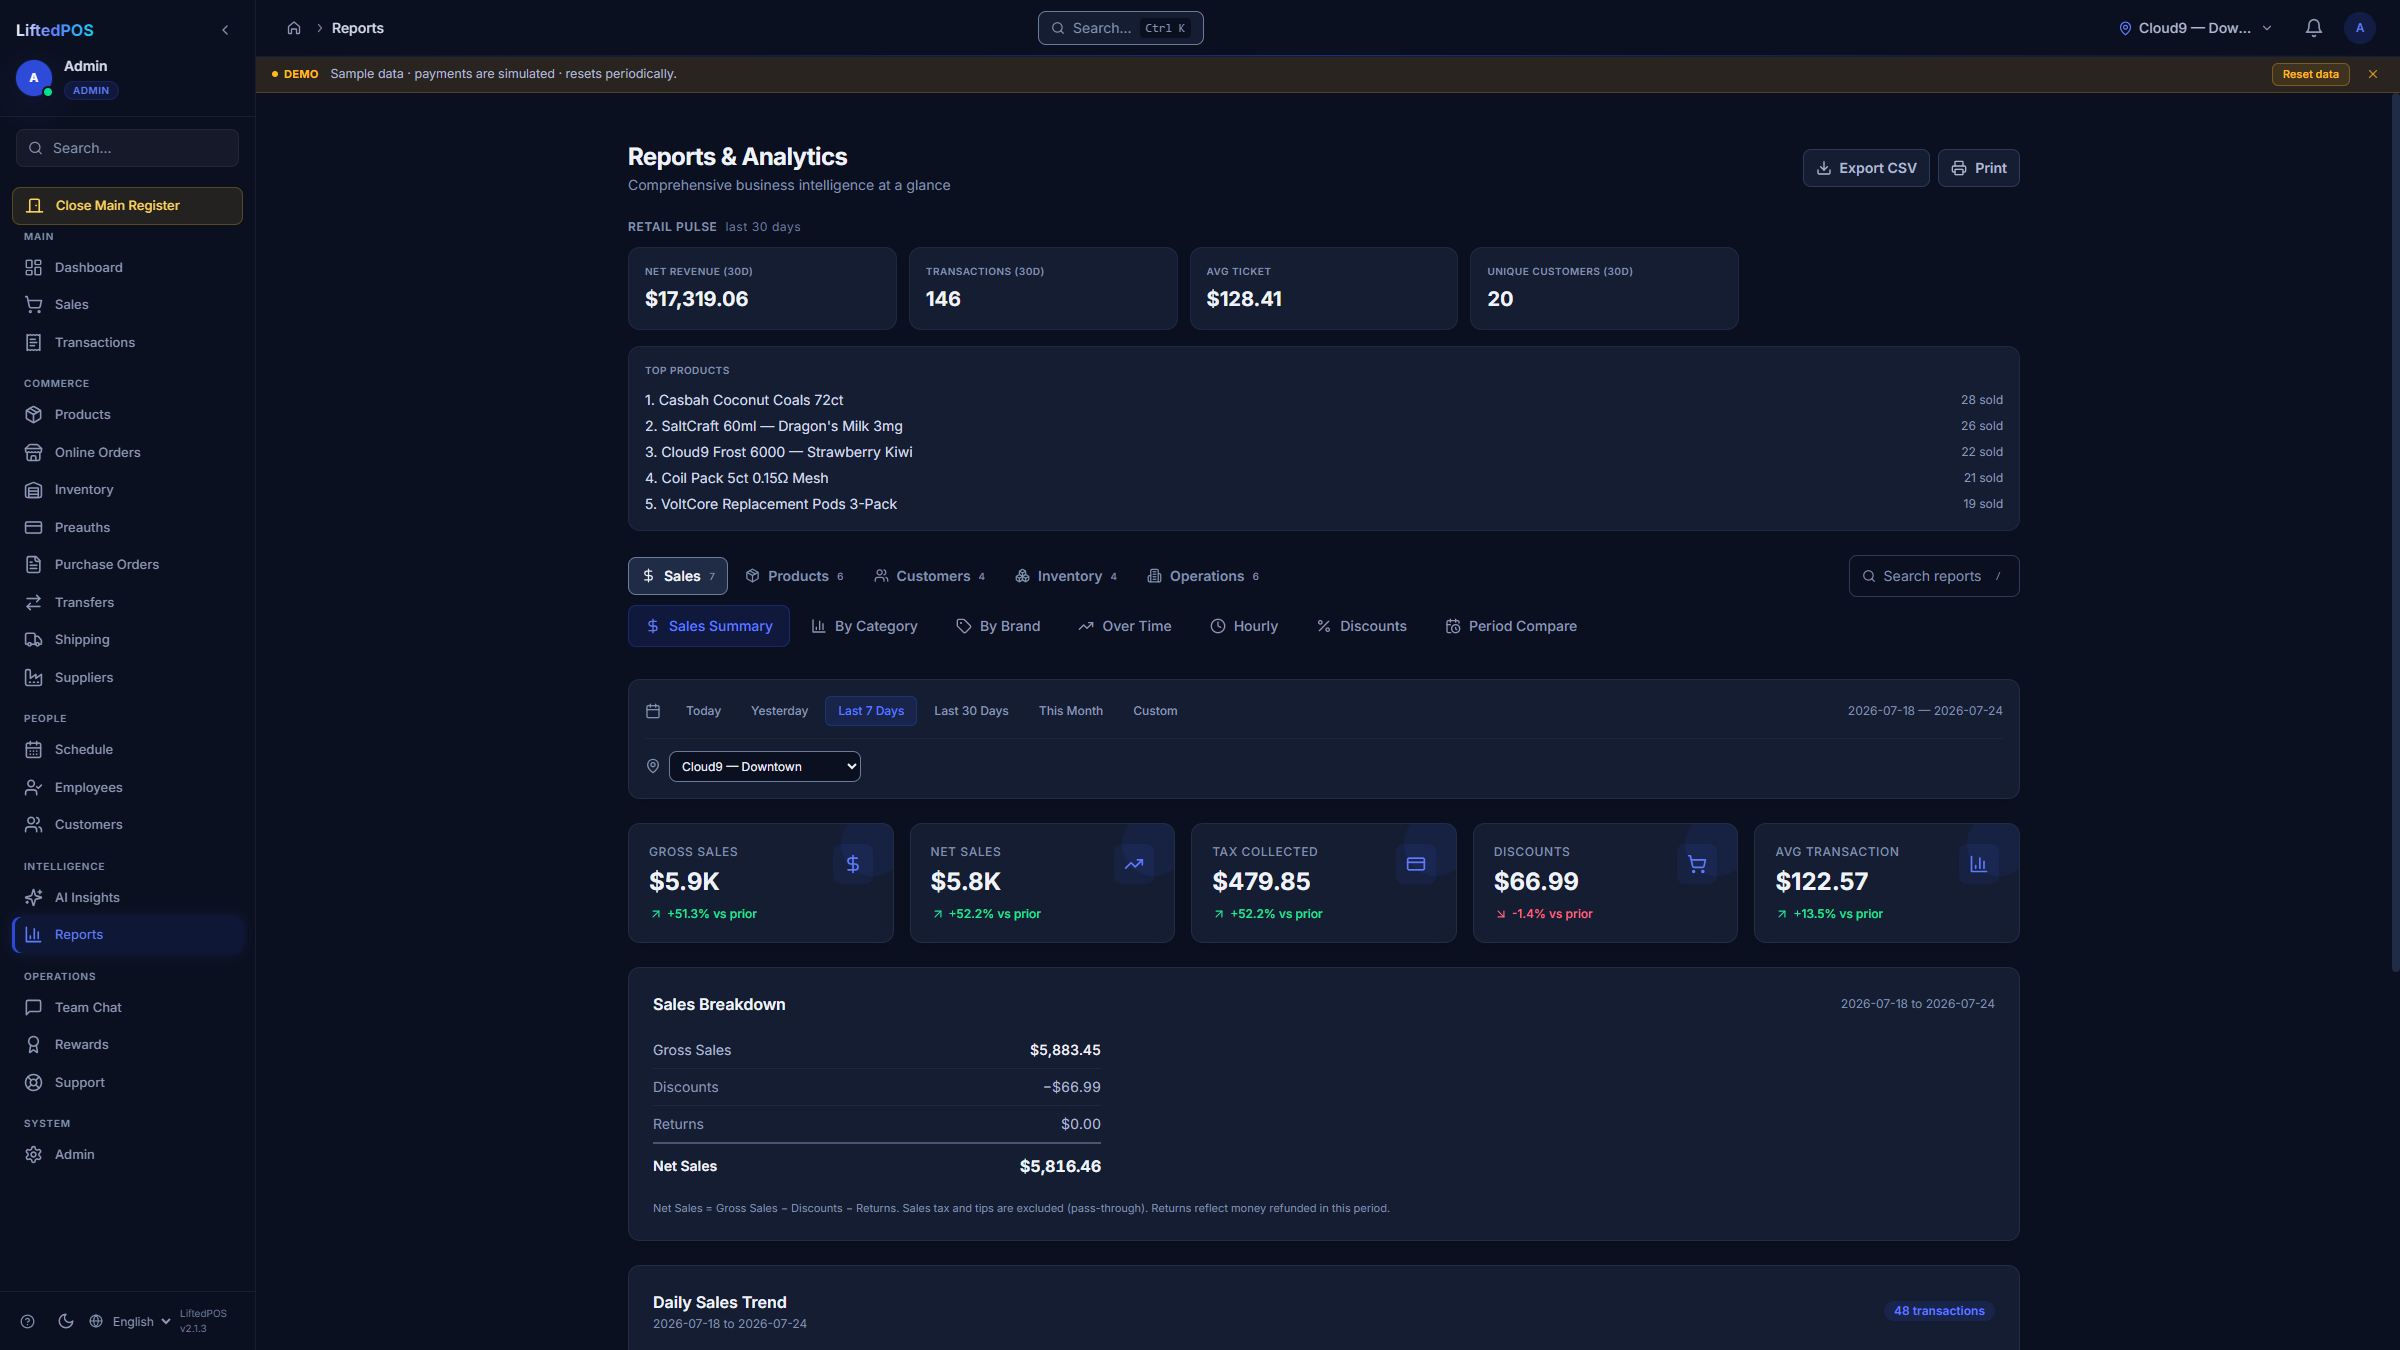Select the Custom date range
This screenshot has width=2400, height=1350.
coord(1155,710)
